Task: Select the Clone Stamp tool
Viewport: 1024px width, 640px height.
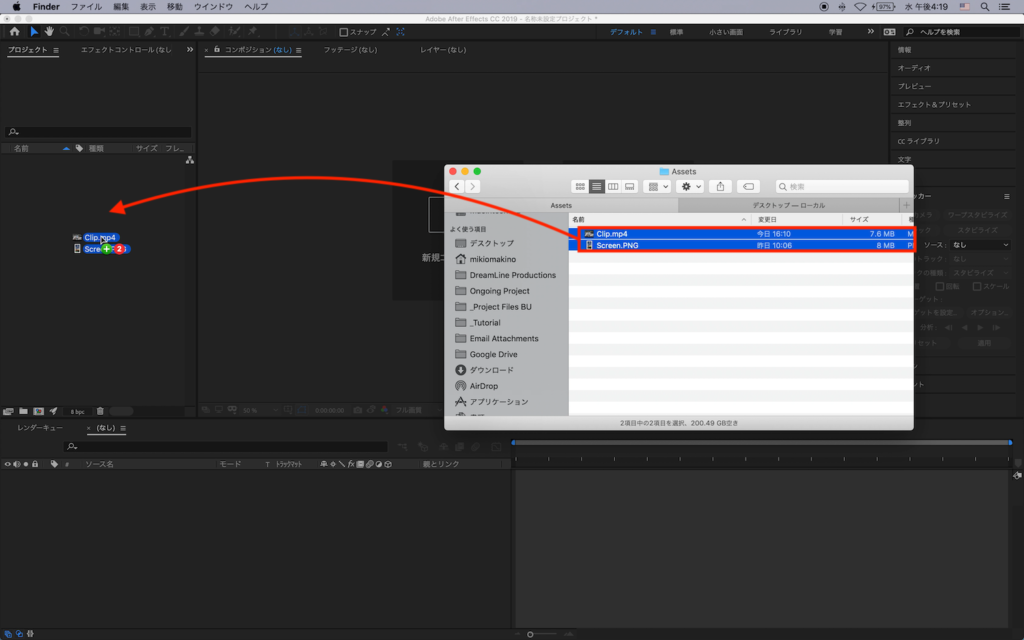Action: coord(199,31)
